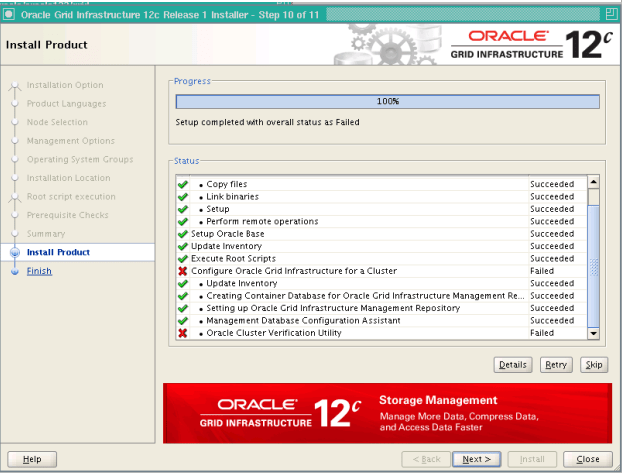This screenshot has width=622, height=473.
Task: Click the Retry button
Action: (556, 365)
